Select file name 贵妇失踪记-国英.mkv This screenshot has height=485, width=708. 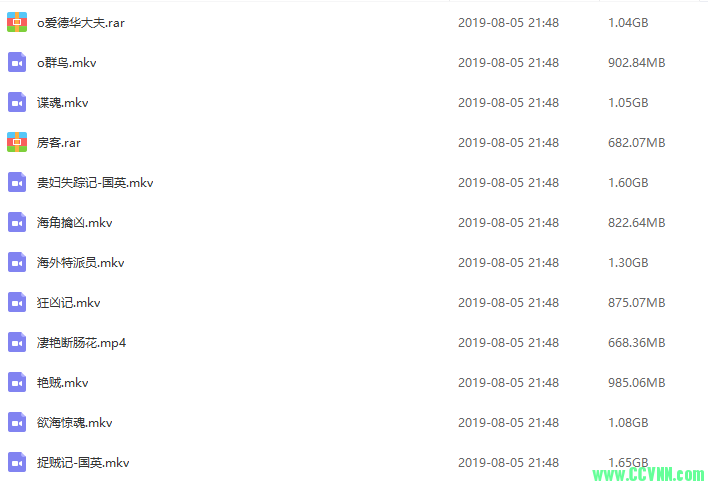[x=95, y=183]
